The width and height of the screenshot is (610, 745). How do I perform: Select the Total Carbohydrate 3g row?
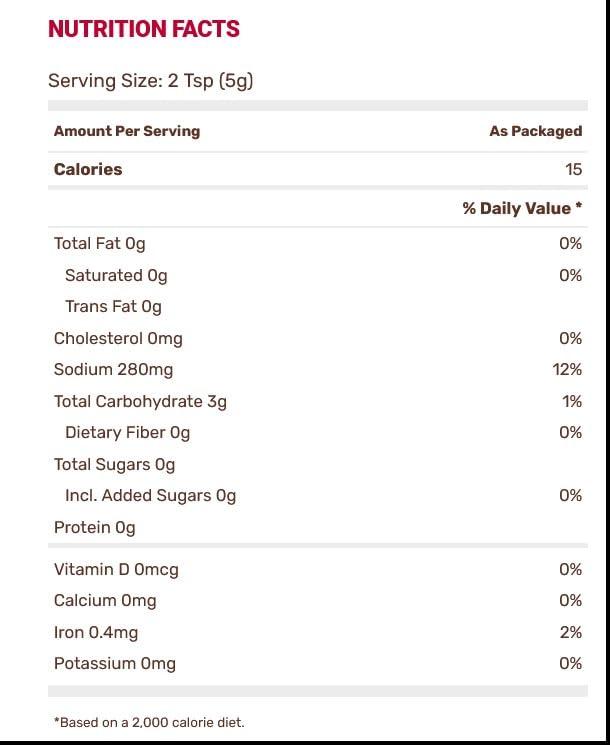[140, 401]
